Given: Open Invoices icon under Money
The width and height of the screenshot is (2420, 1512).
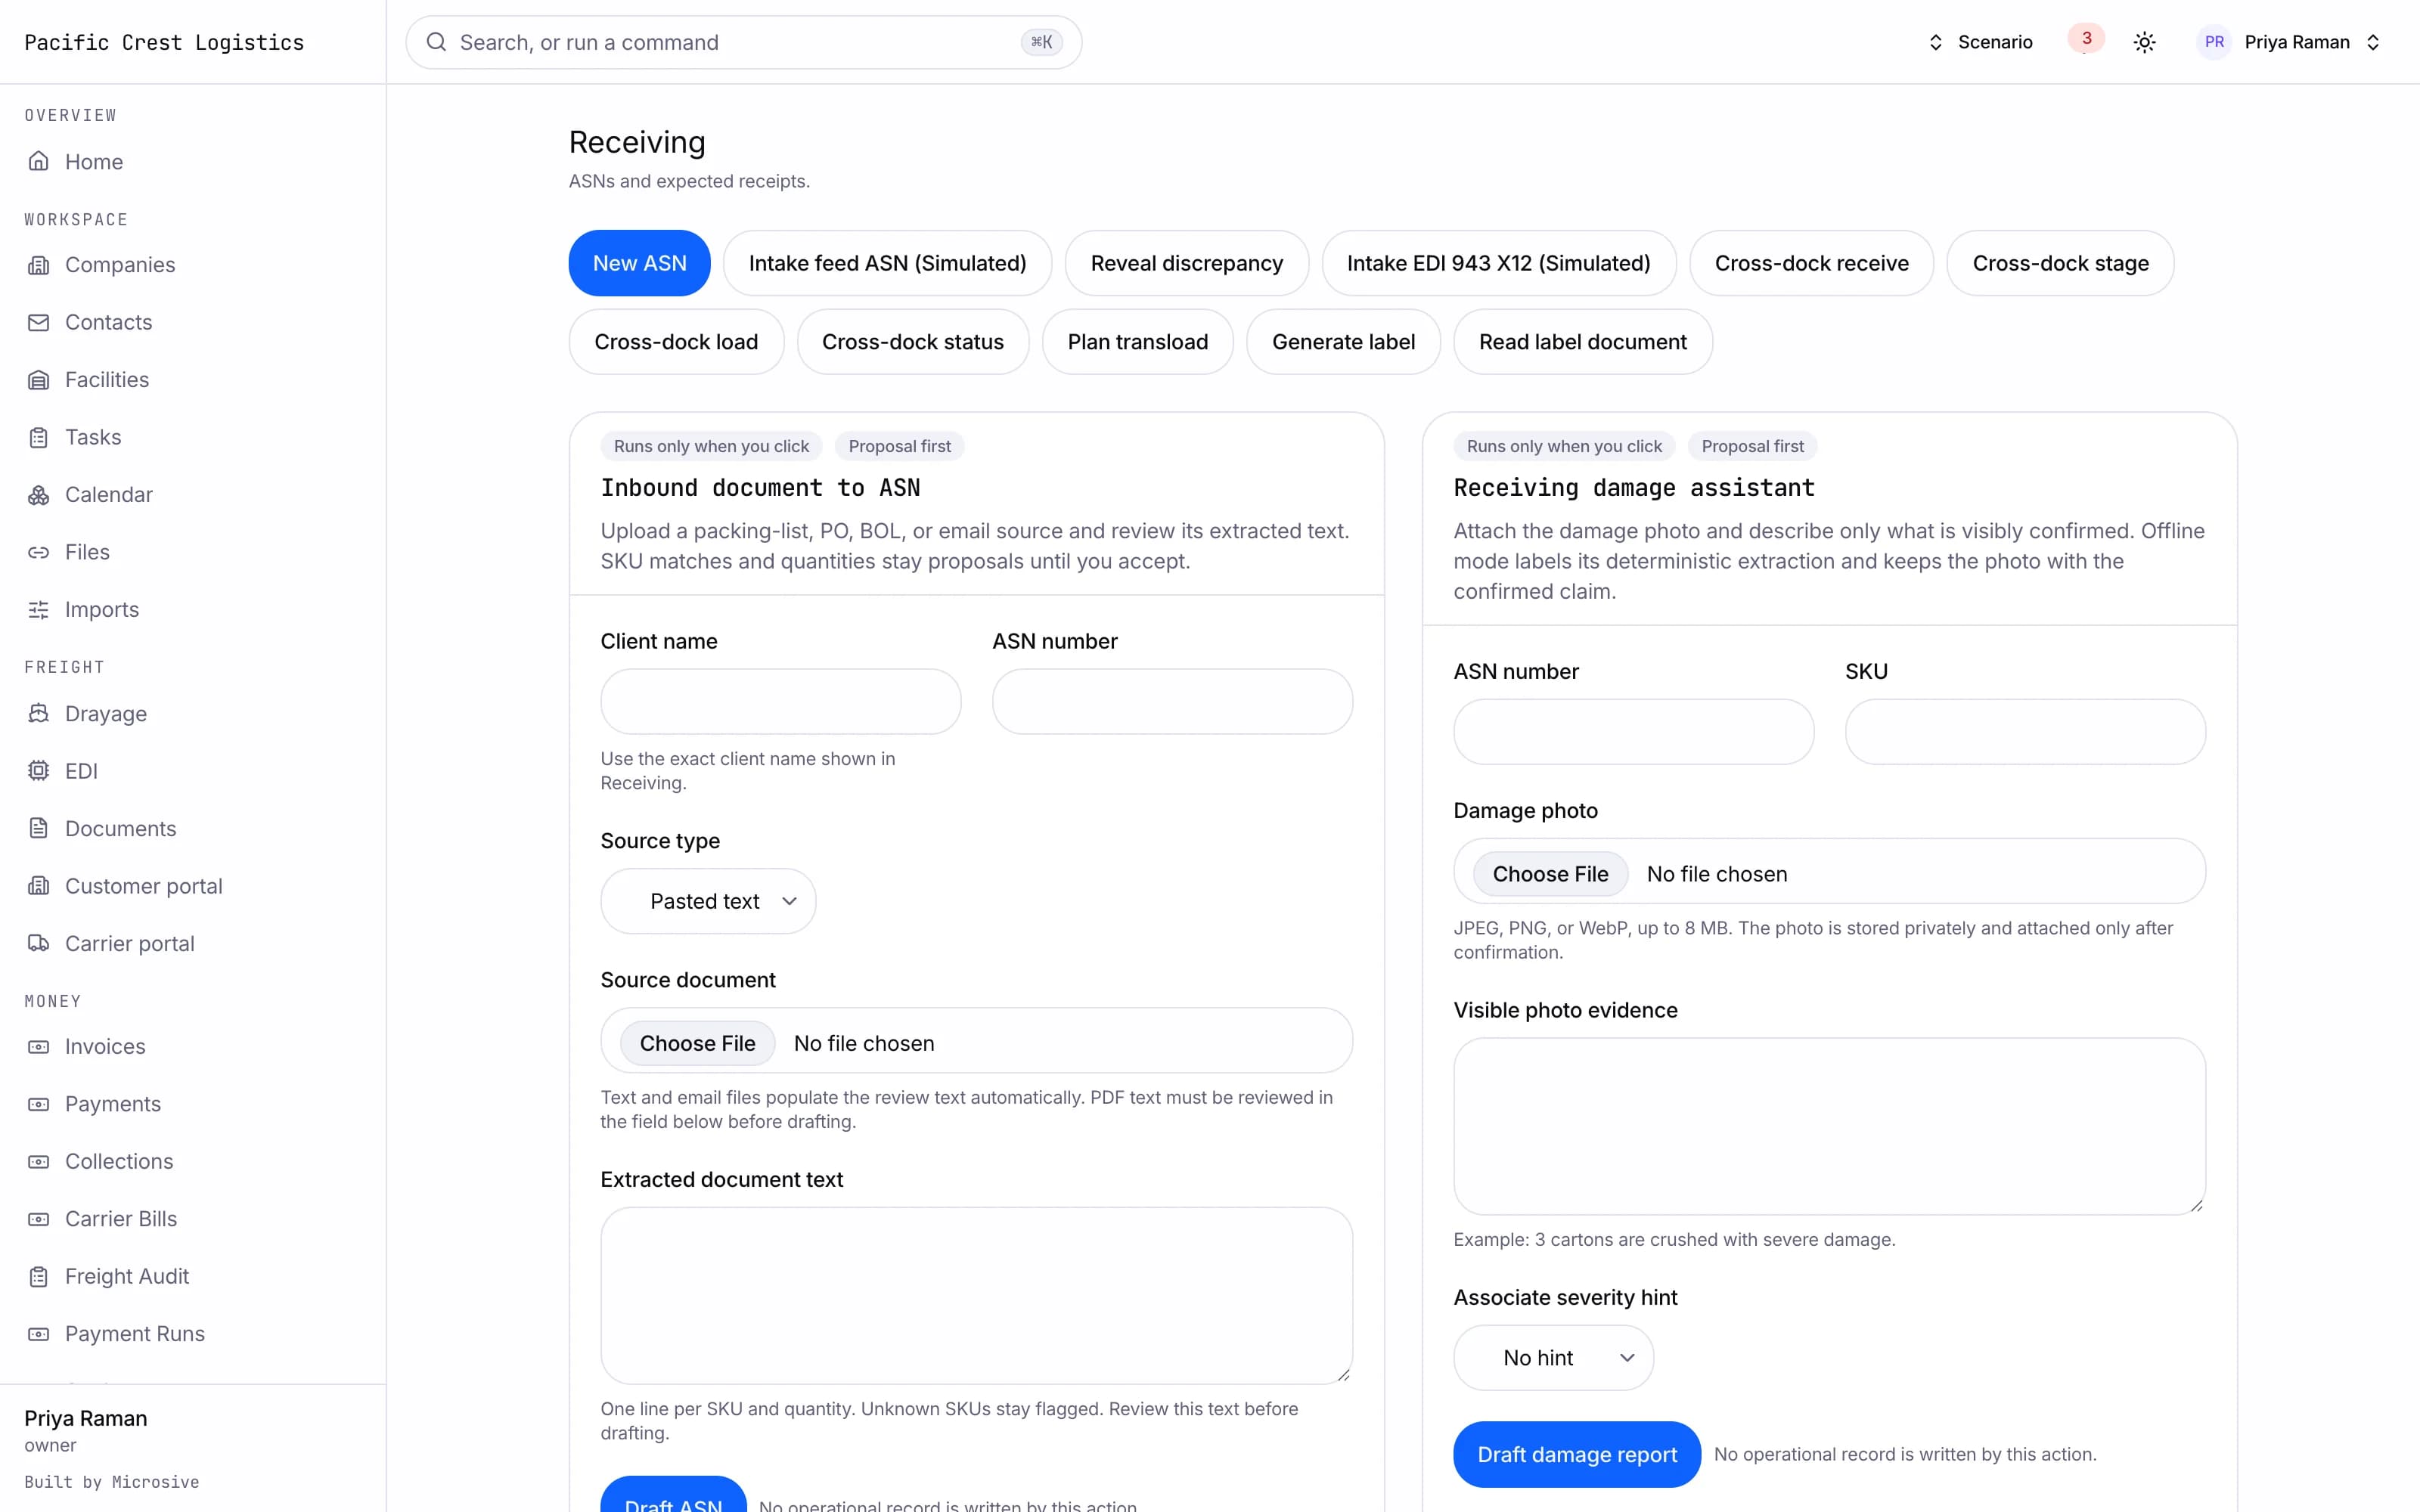Looking at the screenshot, I should pyautogui.click(x=38, y=1047).
